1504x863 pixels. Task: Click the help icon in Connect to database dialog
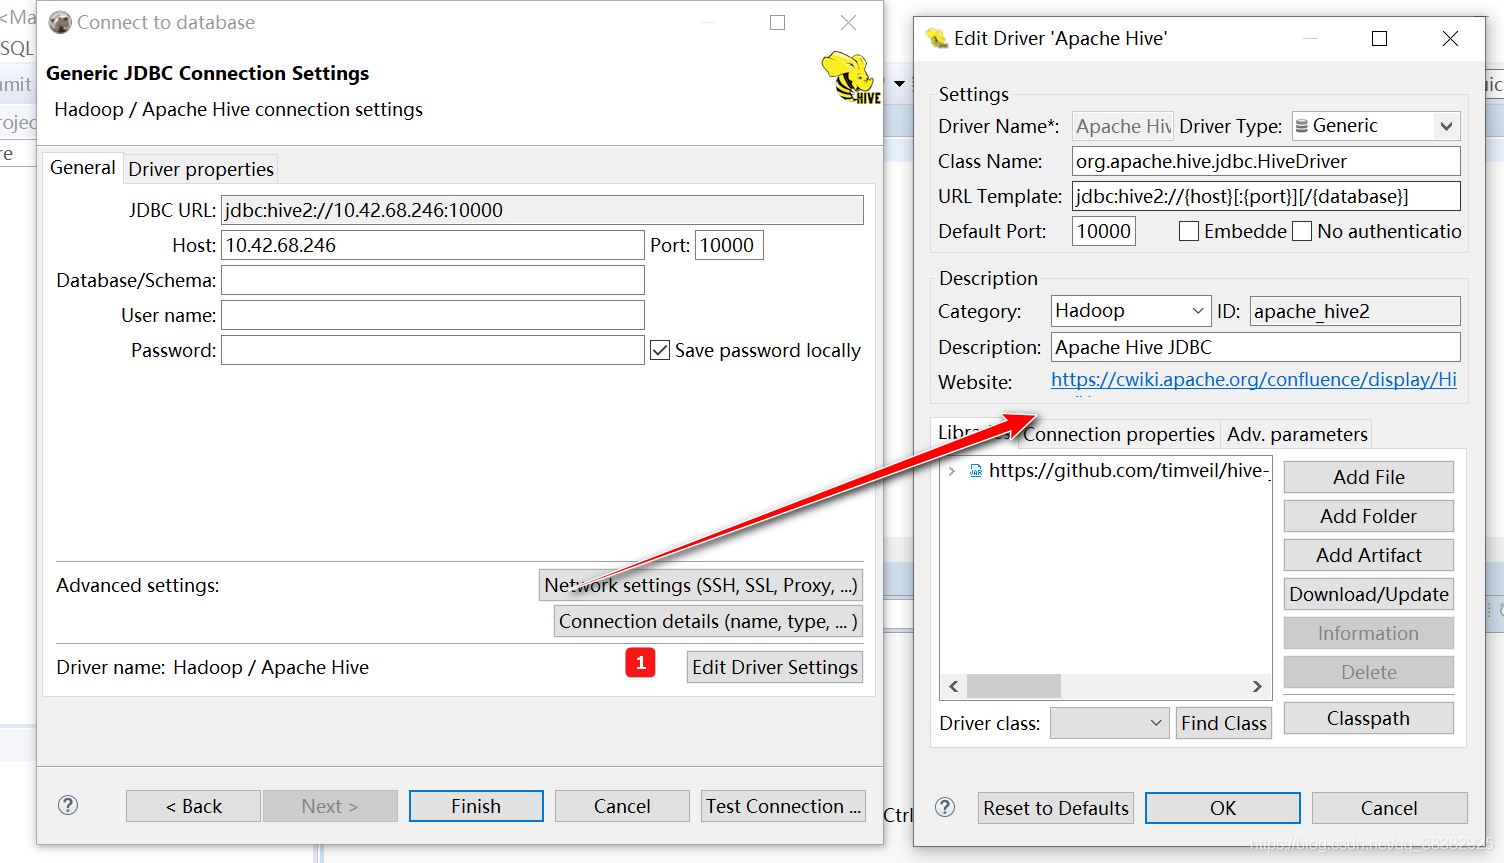[68, 805]
